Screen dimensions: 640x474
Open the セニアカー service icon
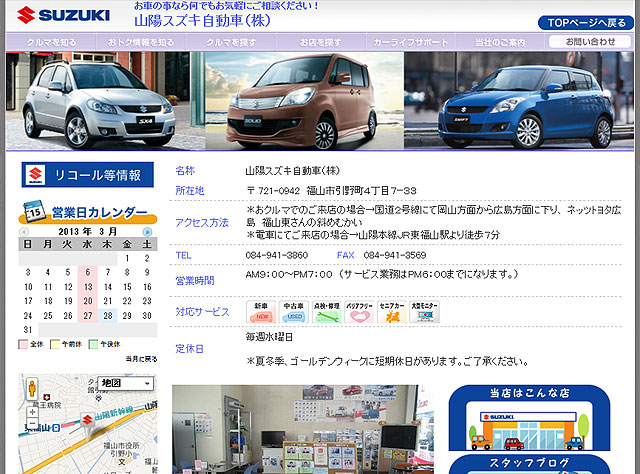[x=392, y=312]
